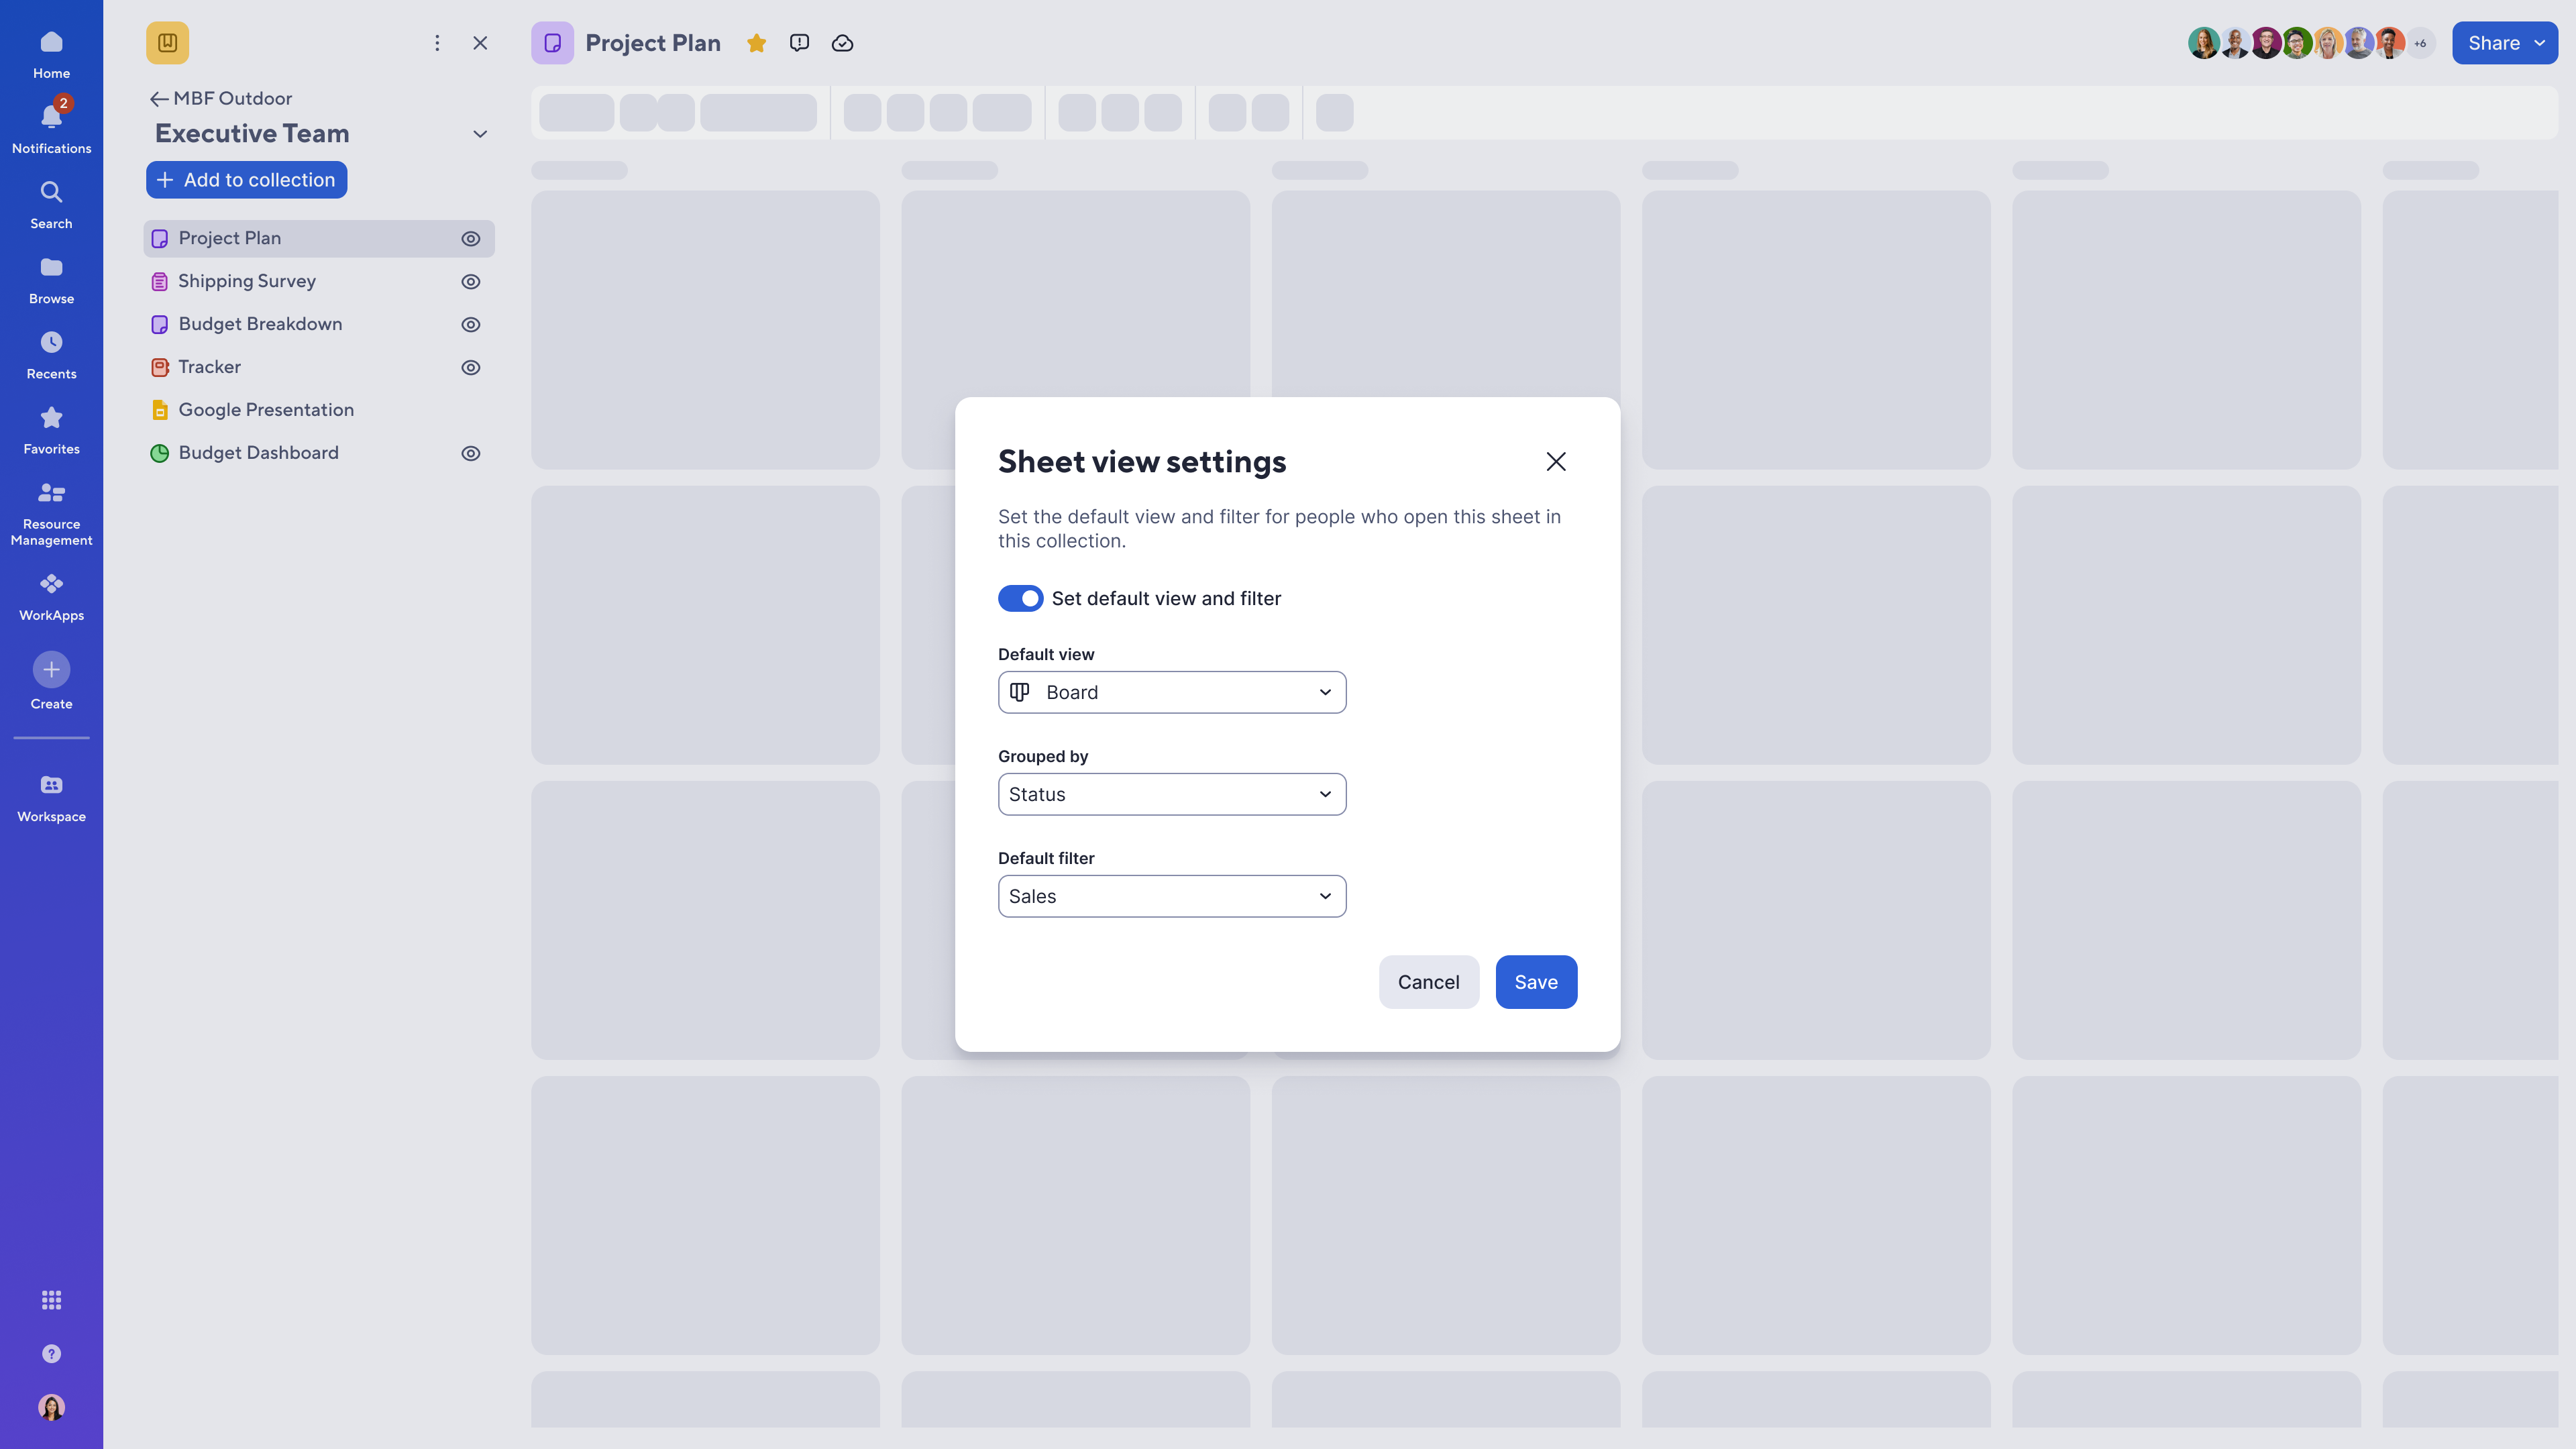Click the Search magnifier icon
Screen dimensions: 2576x1449
click(x=51, y=192)
